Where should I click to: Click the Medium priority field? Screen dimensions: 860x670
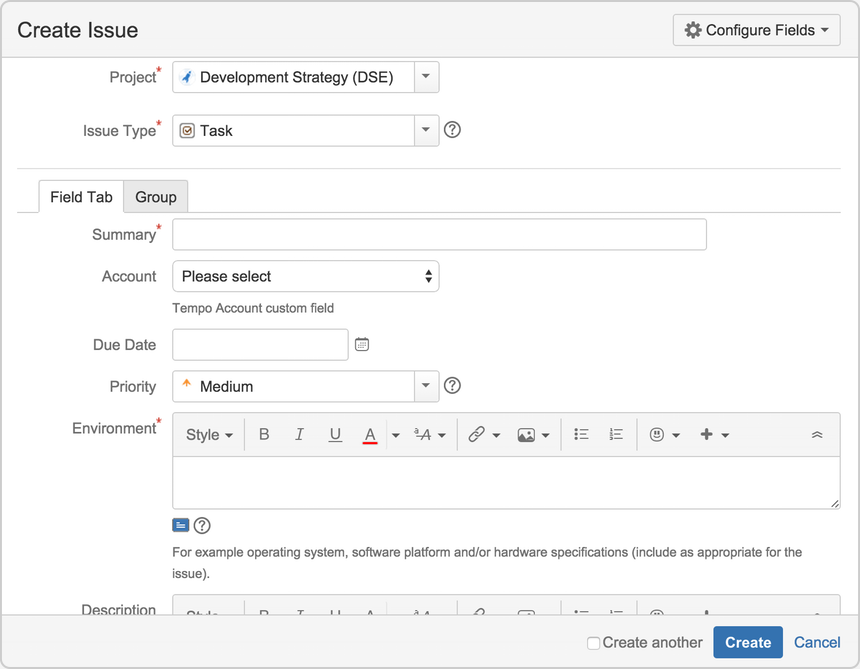293,386
